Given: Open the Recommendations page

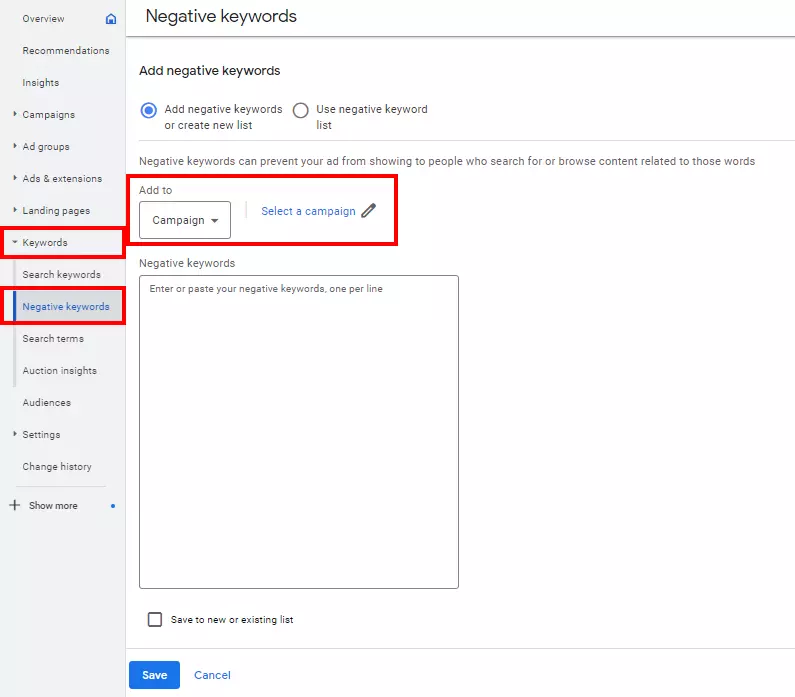Looking at the screenshot, I should (x=66, y=51).
